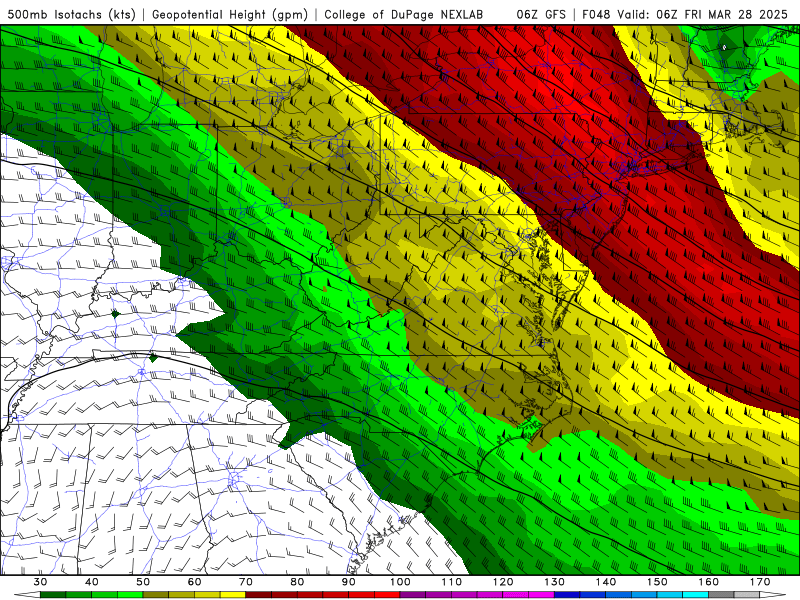This screenshot has height=600, width=800.
Task: Pick the darkest green swatch starting at 30 kt
Action: pos(53,595)
